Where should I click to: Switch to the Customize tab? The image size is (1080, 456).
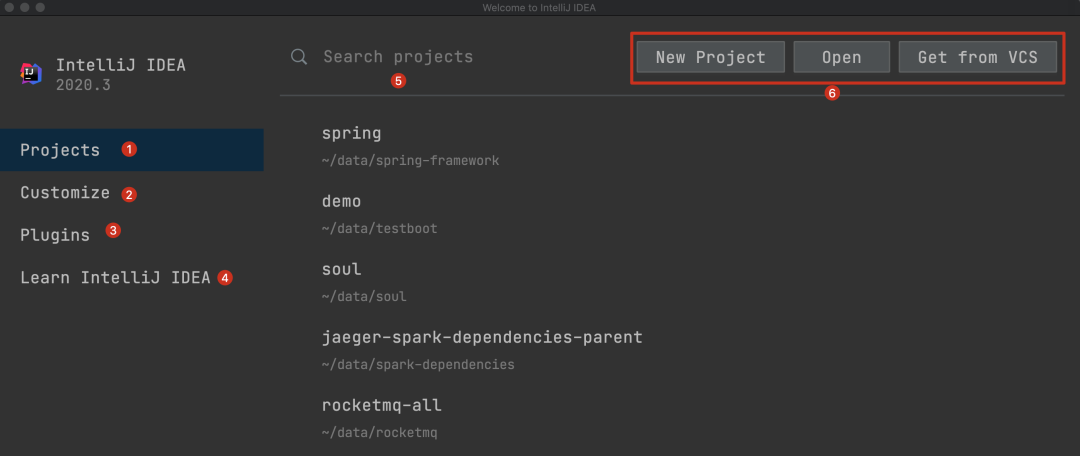tap(65, 193)
